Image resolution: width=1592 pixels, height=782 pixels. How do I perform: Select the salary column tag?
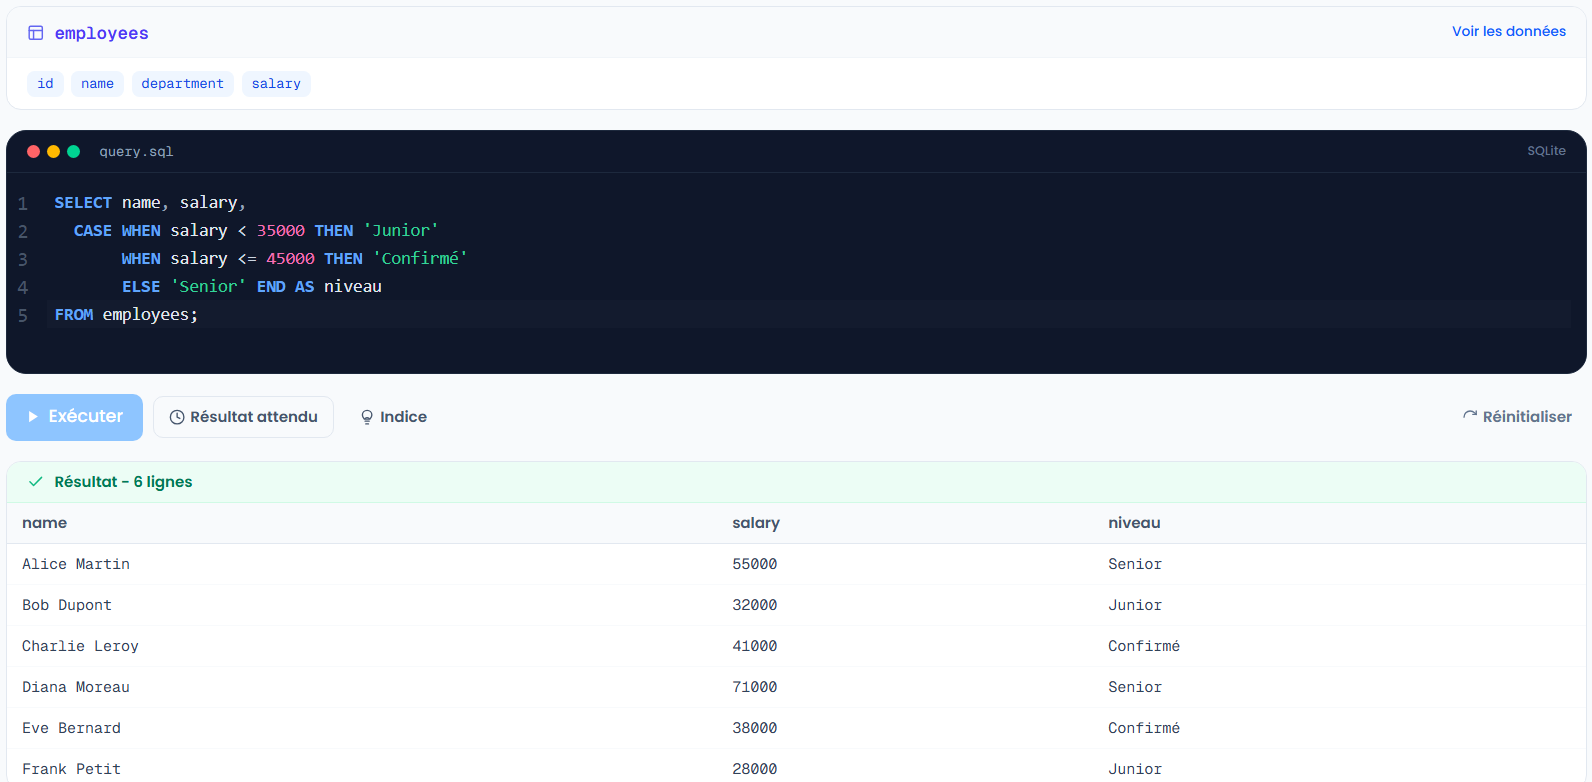pyautogui.click(x=276, y=84)
